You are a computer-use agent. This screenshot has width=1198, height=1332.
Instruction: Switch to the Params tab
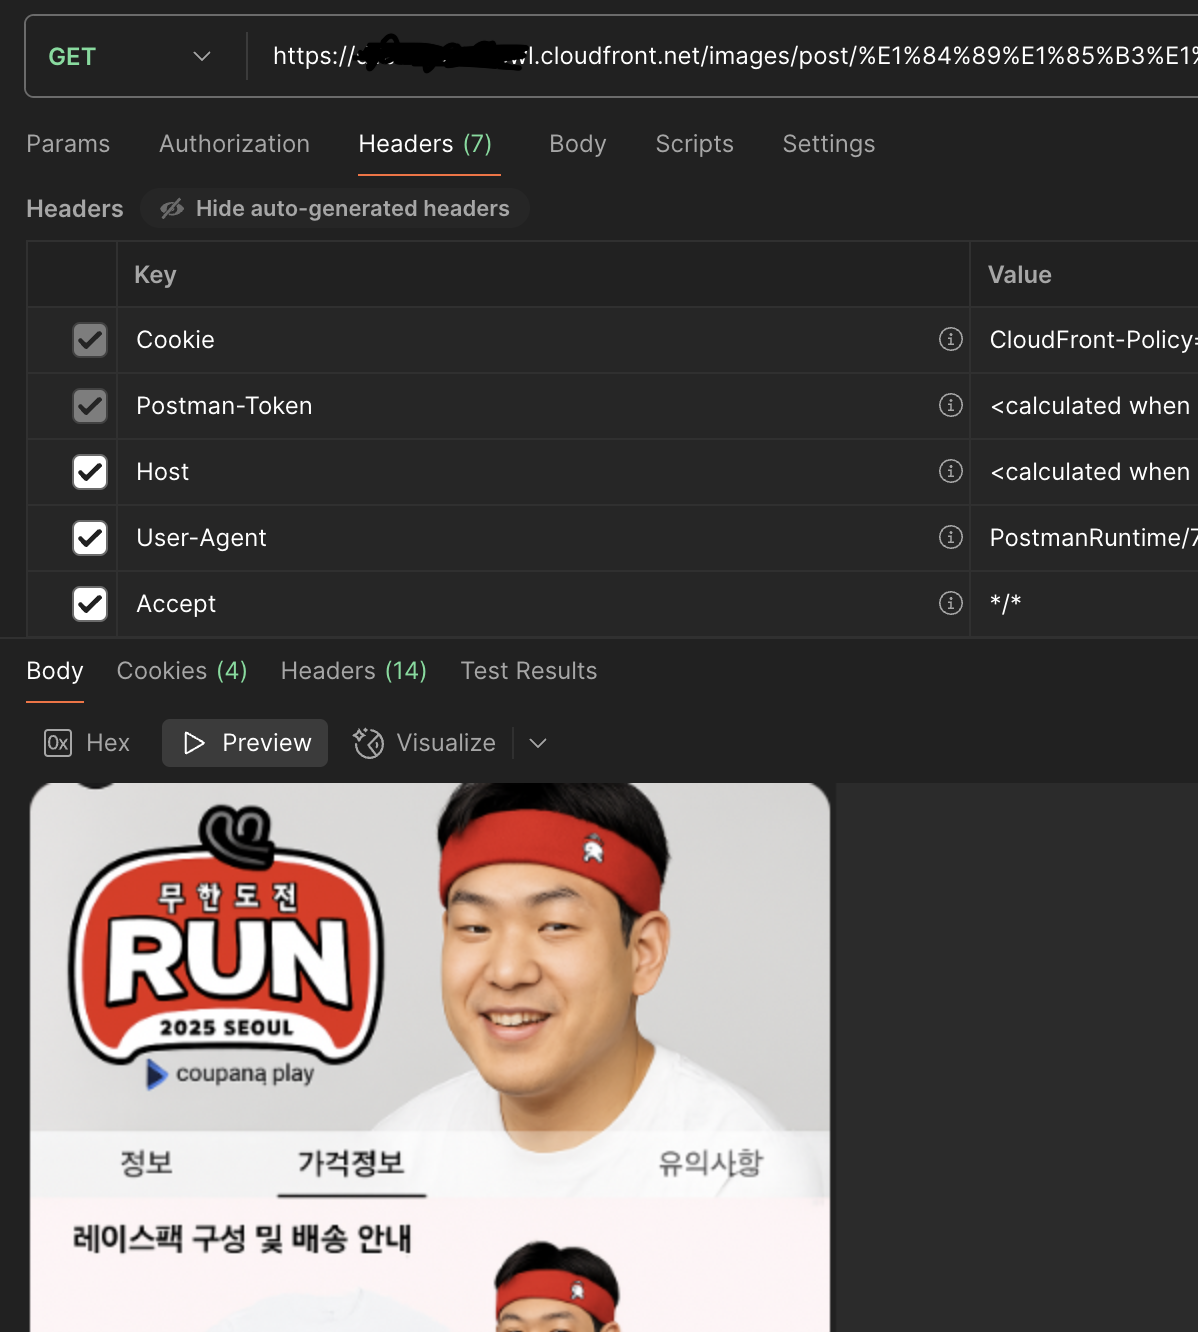[68, 144]
